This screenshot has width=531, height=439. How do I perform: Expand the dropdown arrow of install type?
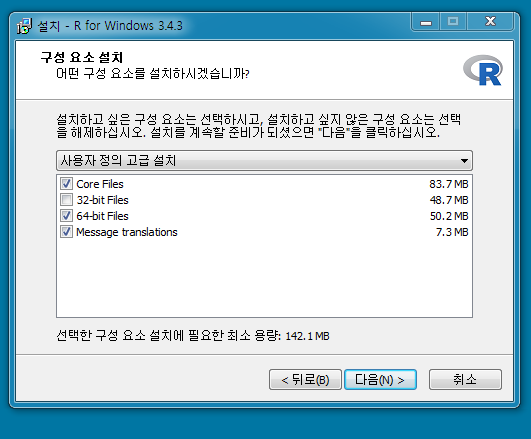464,161
